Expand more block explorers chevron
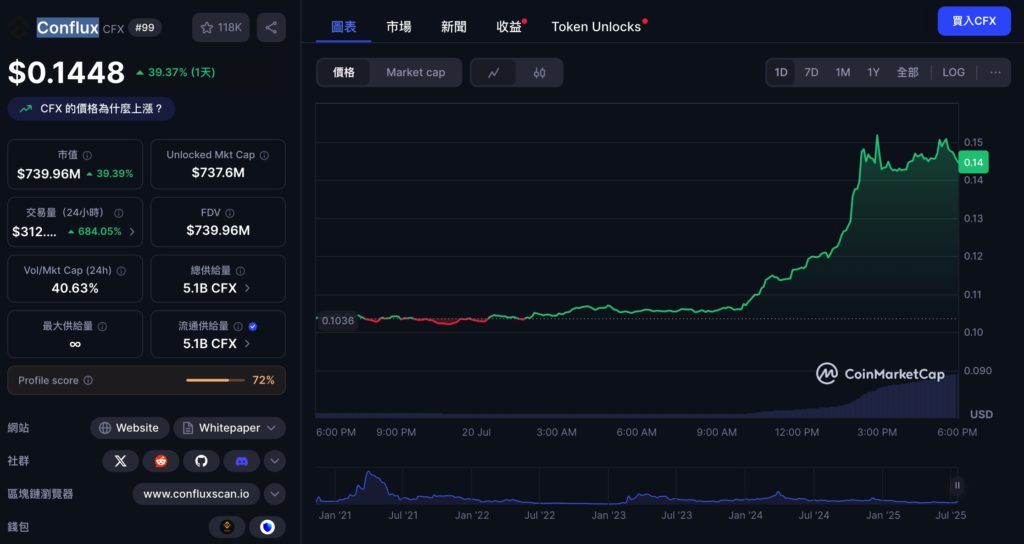Viewport: 1024px width, 544px height. coord(275,494)
